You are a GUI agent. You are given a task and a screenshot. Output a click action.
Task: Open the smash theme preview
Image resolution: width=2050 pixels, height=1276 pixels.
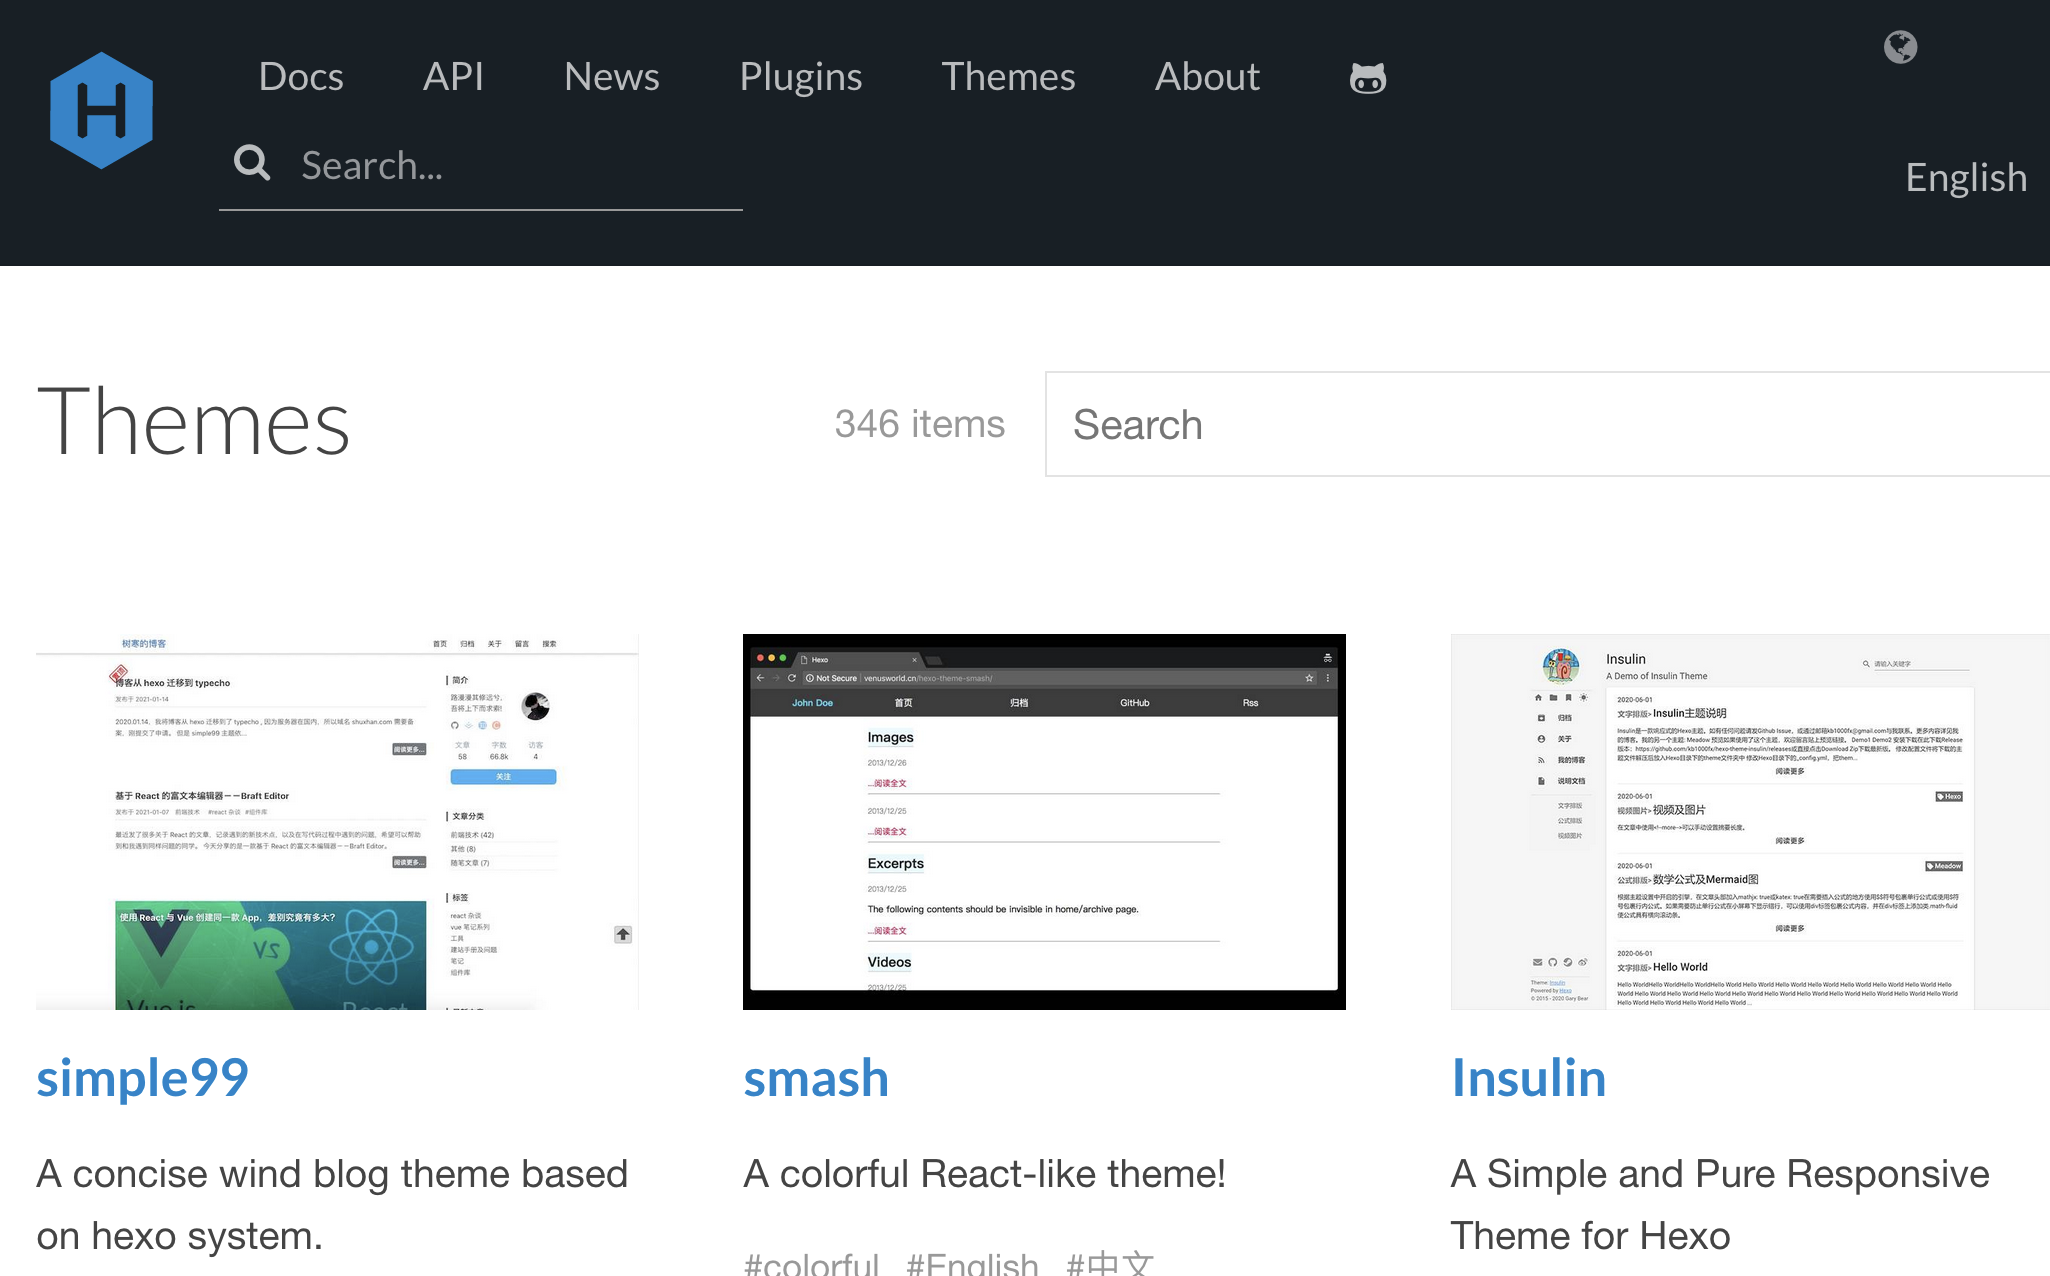click(1045, 822)
